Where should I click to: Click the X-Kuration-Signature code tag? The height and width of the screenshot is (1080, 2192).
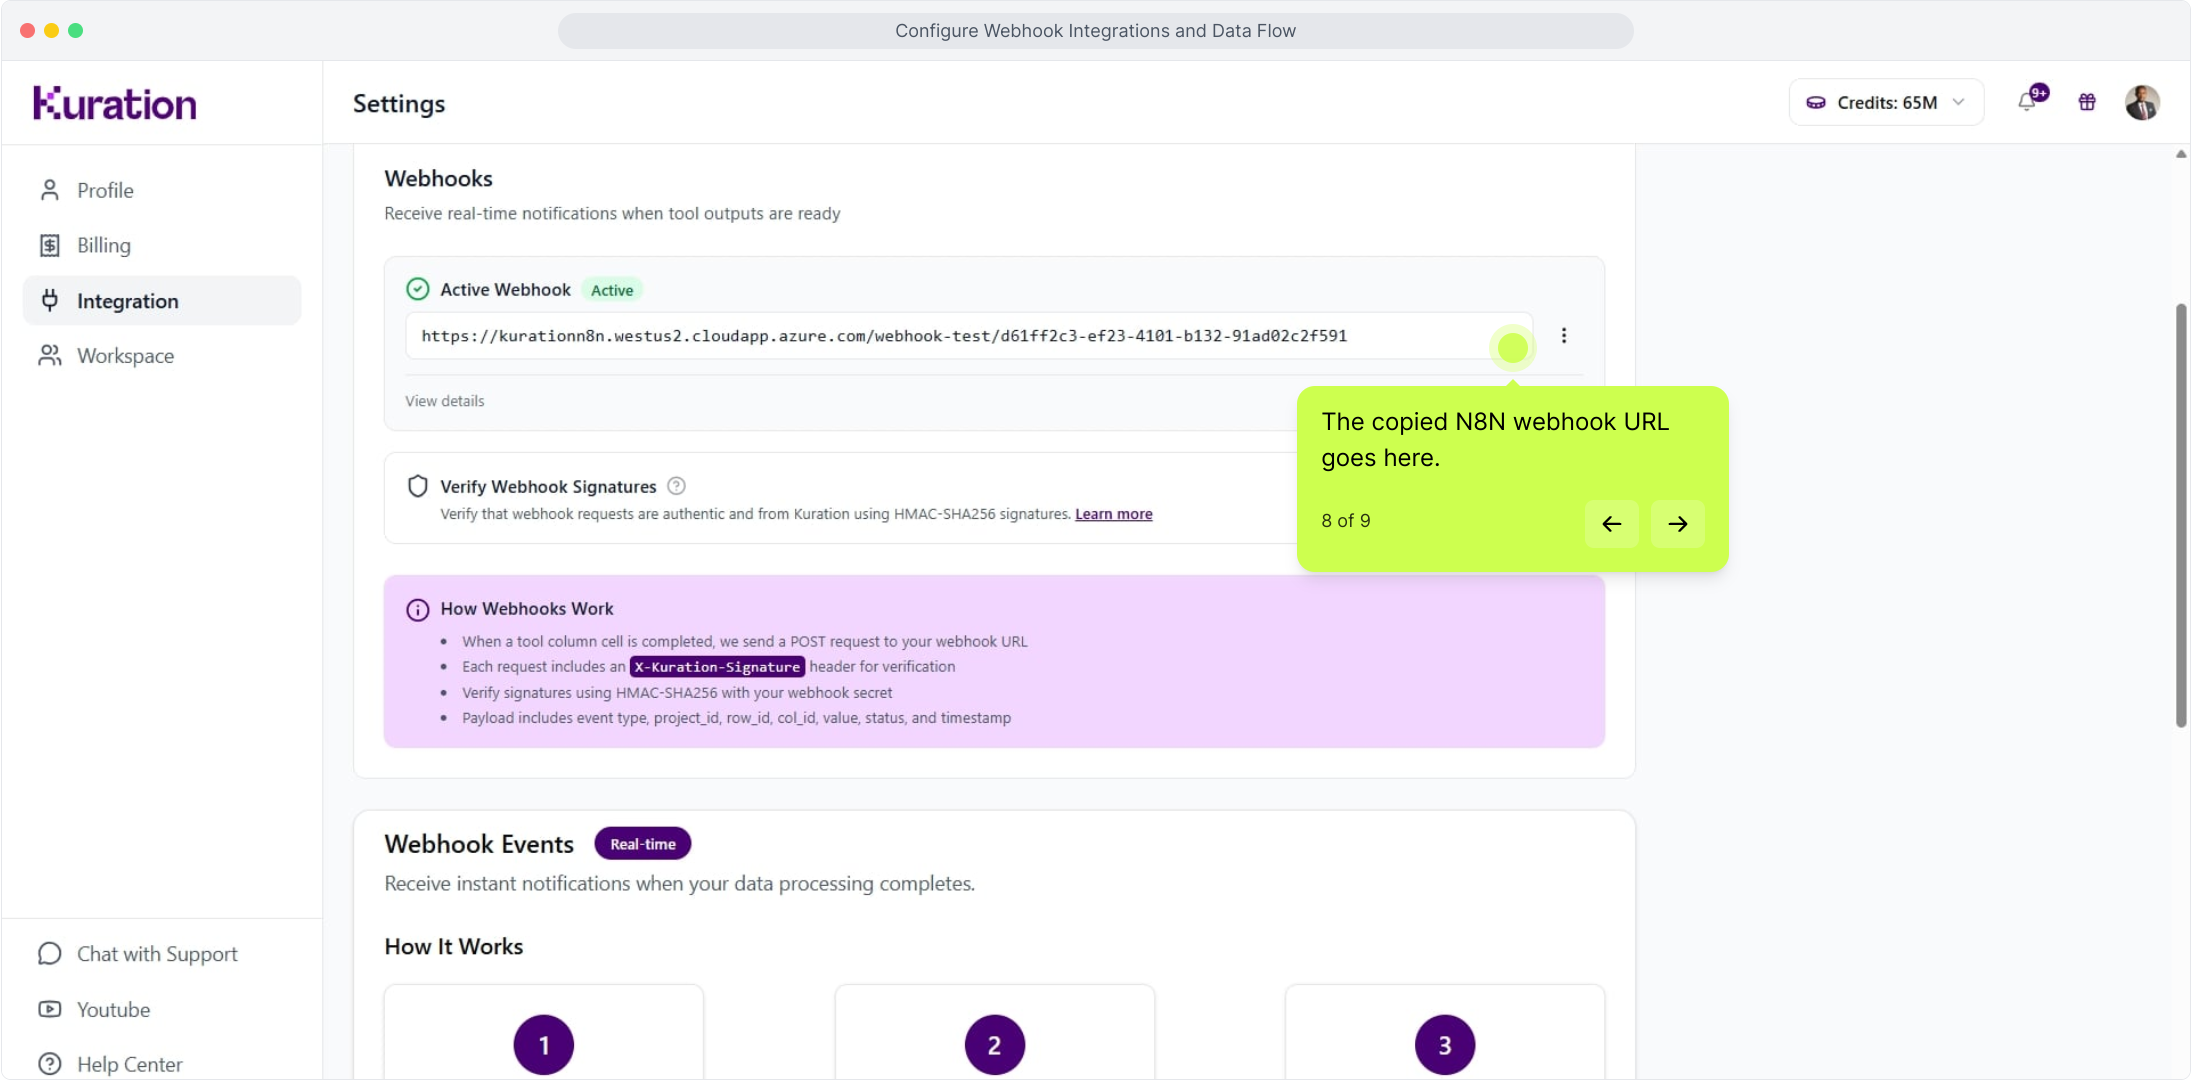click(x=717, y=667)
